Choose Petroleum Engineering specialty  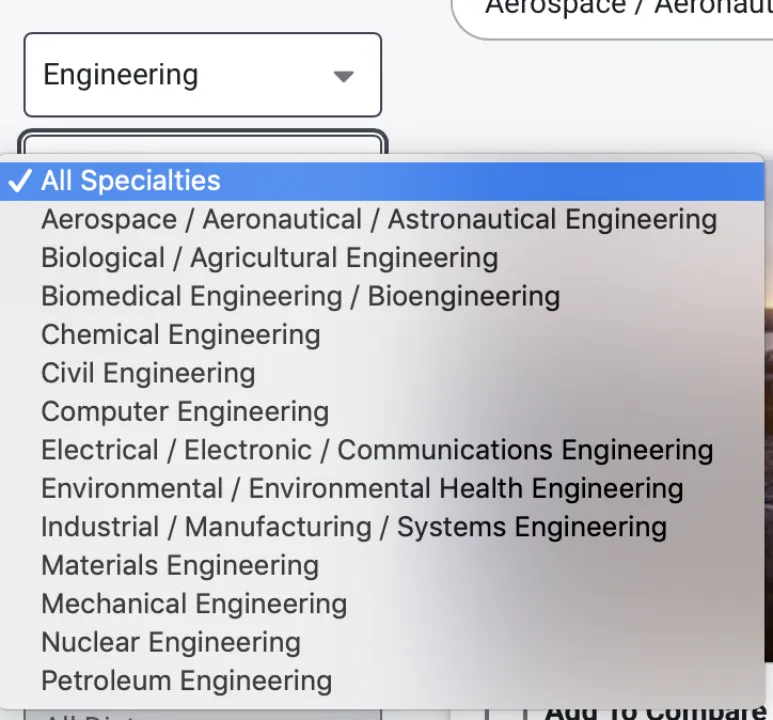[x=382, y=681]
